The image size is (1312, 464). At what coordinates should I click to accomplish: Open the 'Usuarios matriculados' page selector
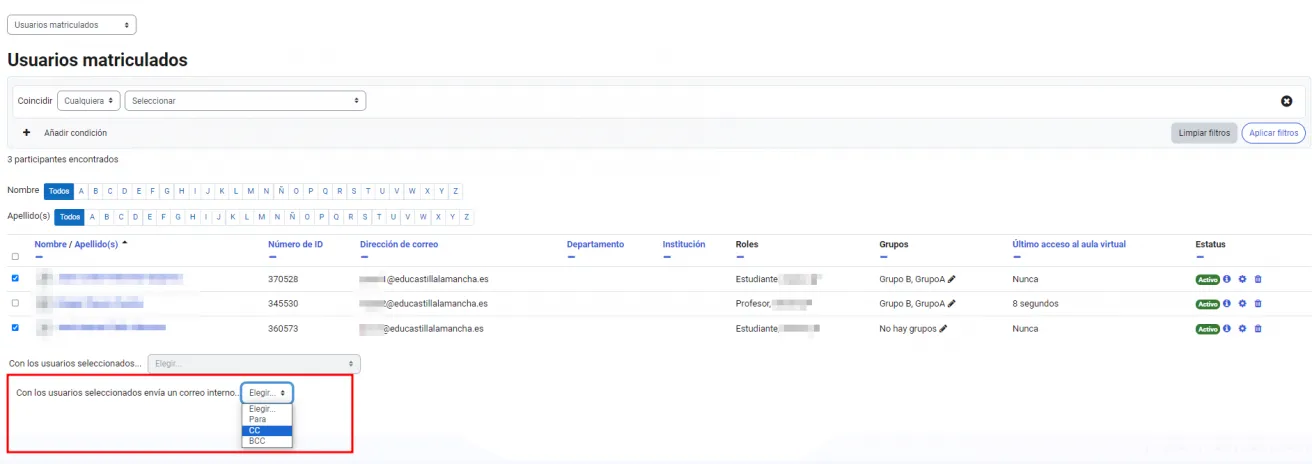click(x=71, y=25)
